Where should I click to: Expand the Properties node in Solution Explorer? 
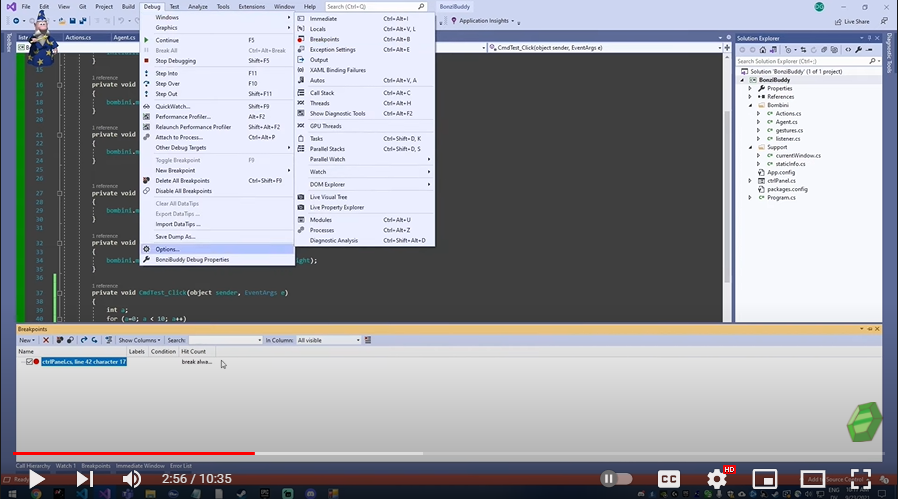[x=750, y=89]
